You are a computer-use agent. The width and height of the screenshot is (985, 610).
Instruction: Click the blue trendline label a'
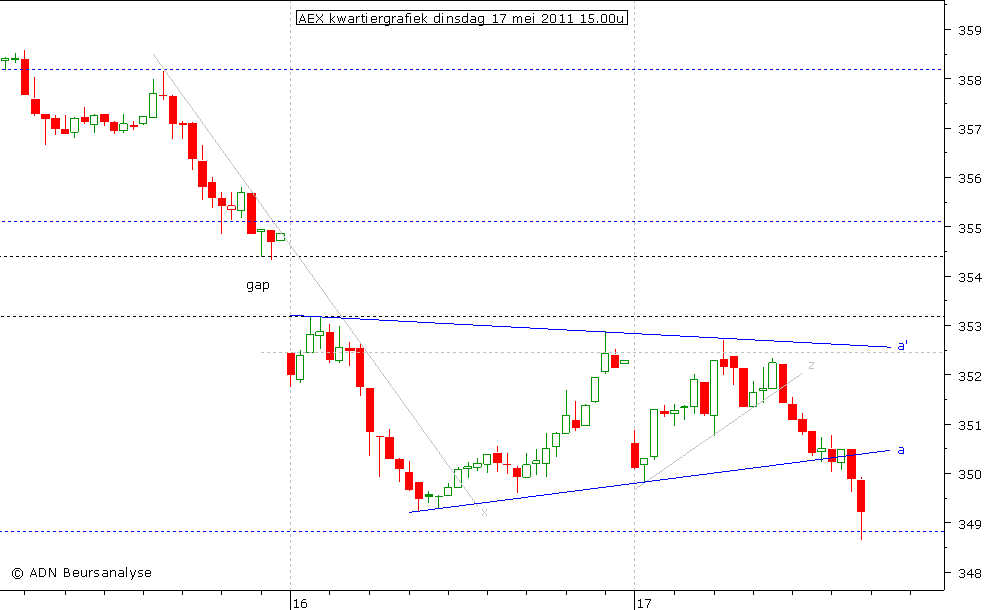point(902,346)
